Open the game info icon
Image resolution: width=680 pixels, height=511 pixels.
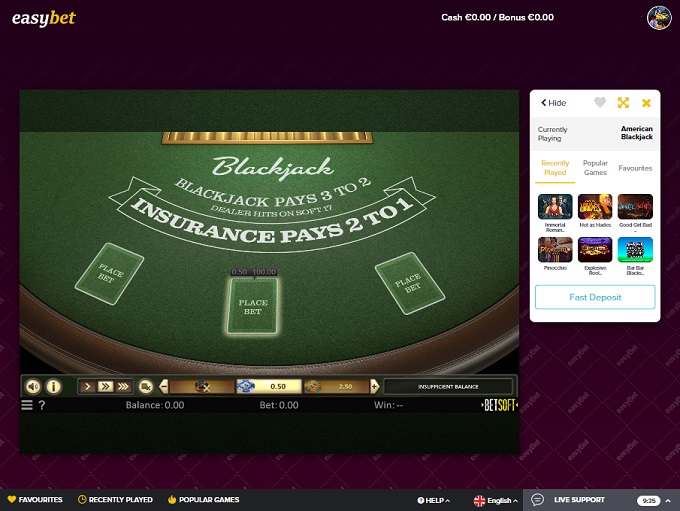[54, 386]
